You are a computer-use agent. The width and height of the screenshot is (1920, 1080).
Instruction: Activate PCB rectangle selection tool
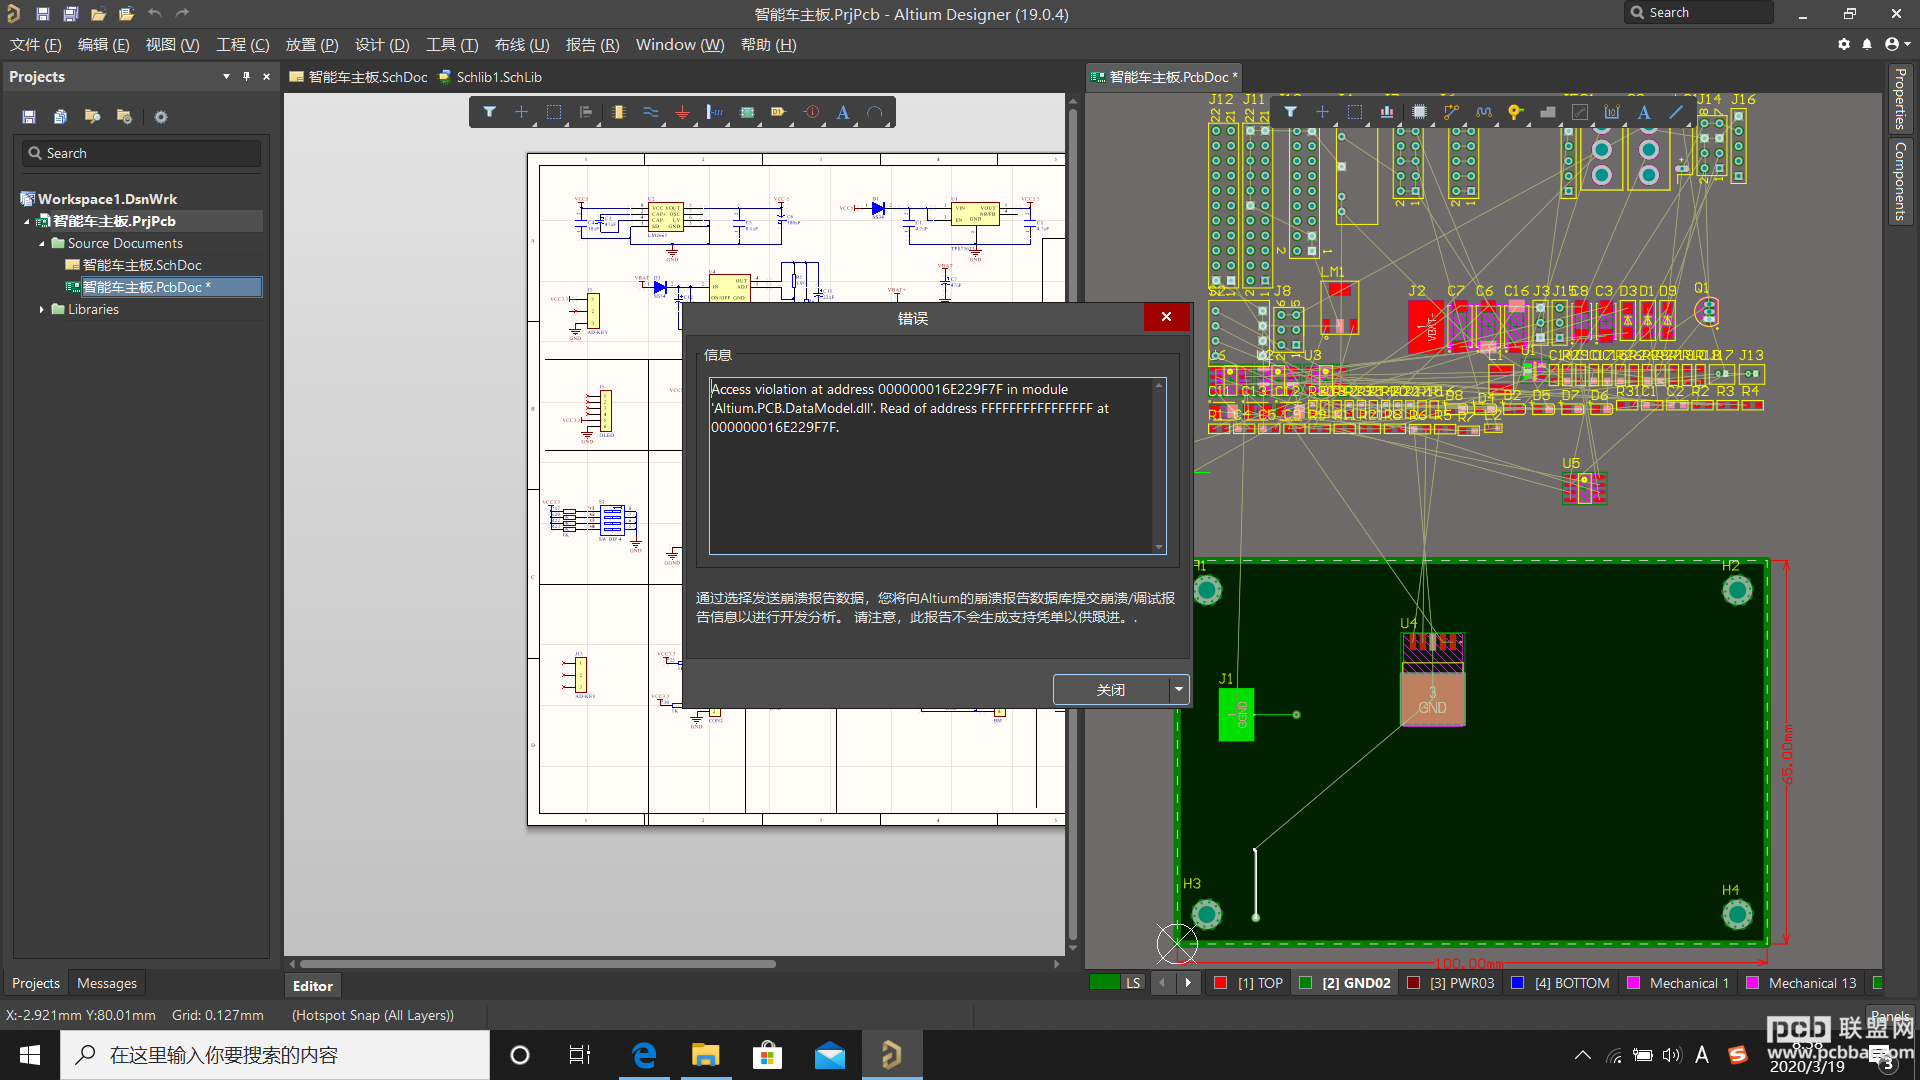click(1355, 112)
